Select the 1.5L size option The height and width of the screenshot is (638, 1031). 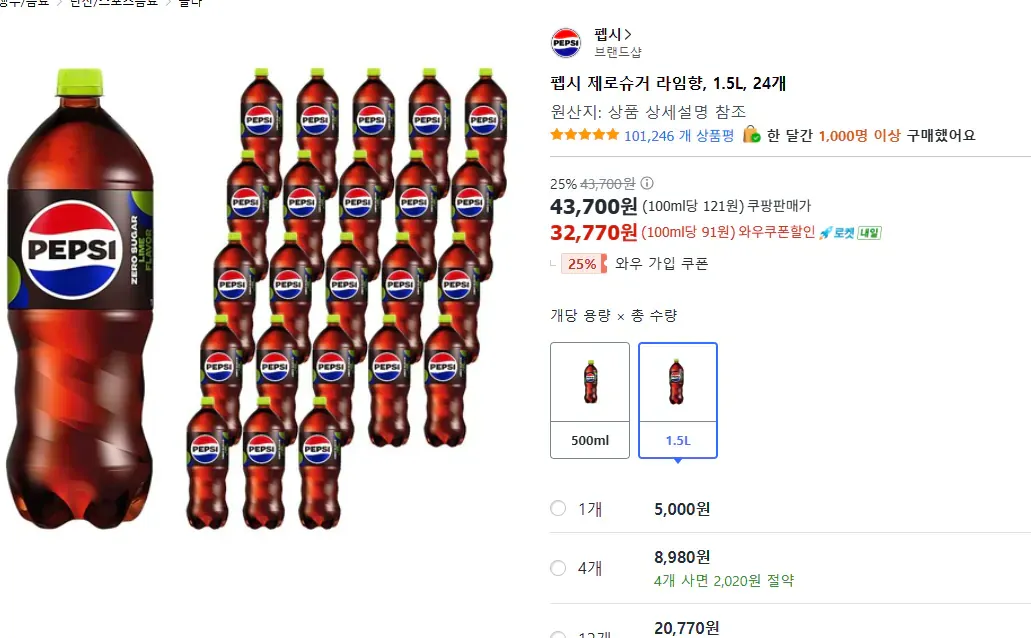pyautogui.click(x=677, y=398)
